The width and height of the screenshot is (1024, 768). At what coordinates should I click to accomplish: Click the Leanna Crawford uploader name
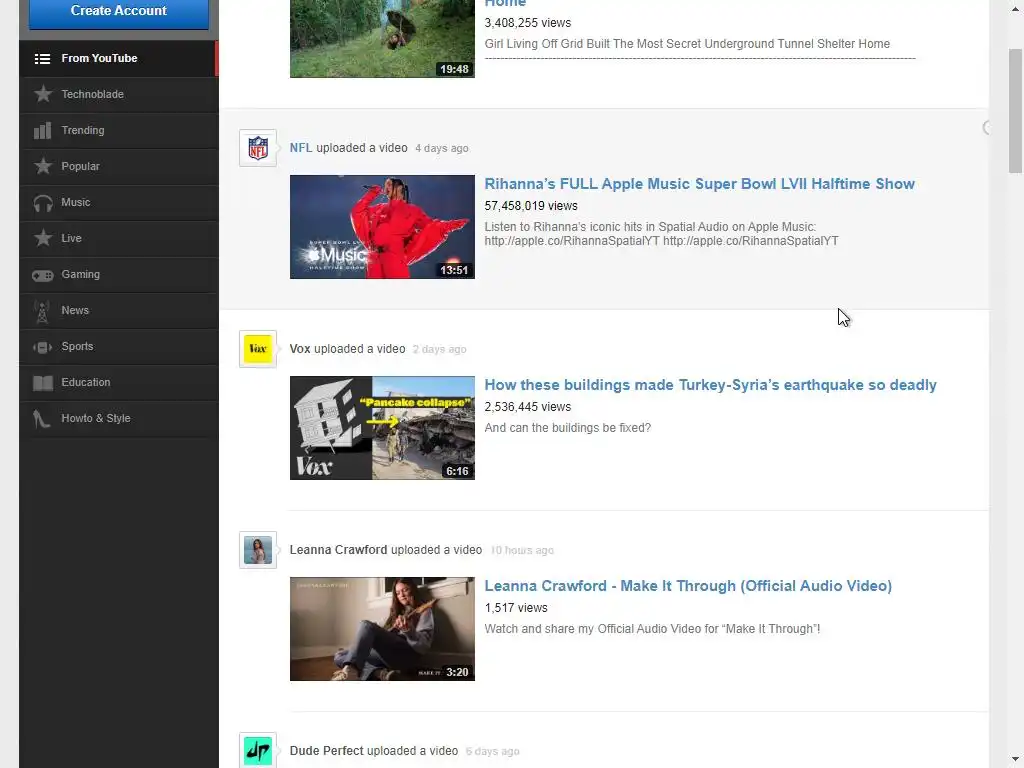(338, 551)
